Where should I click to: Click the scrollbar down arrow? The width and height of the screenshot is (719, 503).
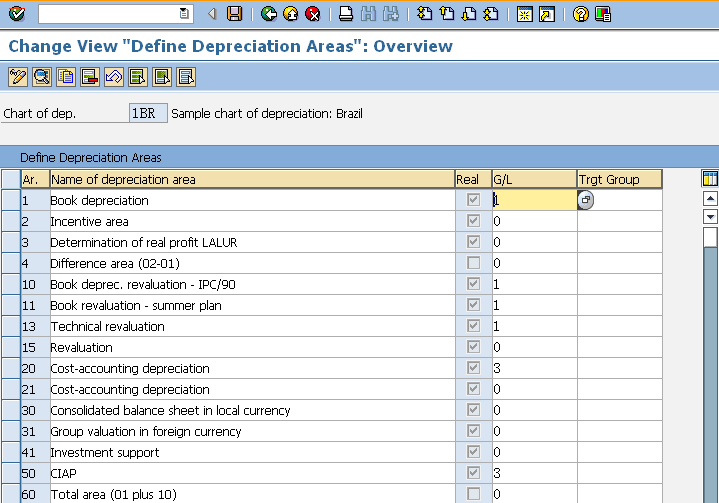pos(710,216)
